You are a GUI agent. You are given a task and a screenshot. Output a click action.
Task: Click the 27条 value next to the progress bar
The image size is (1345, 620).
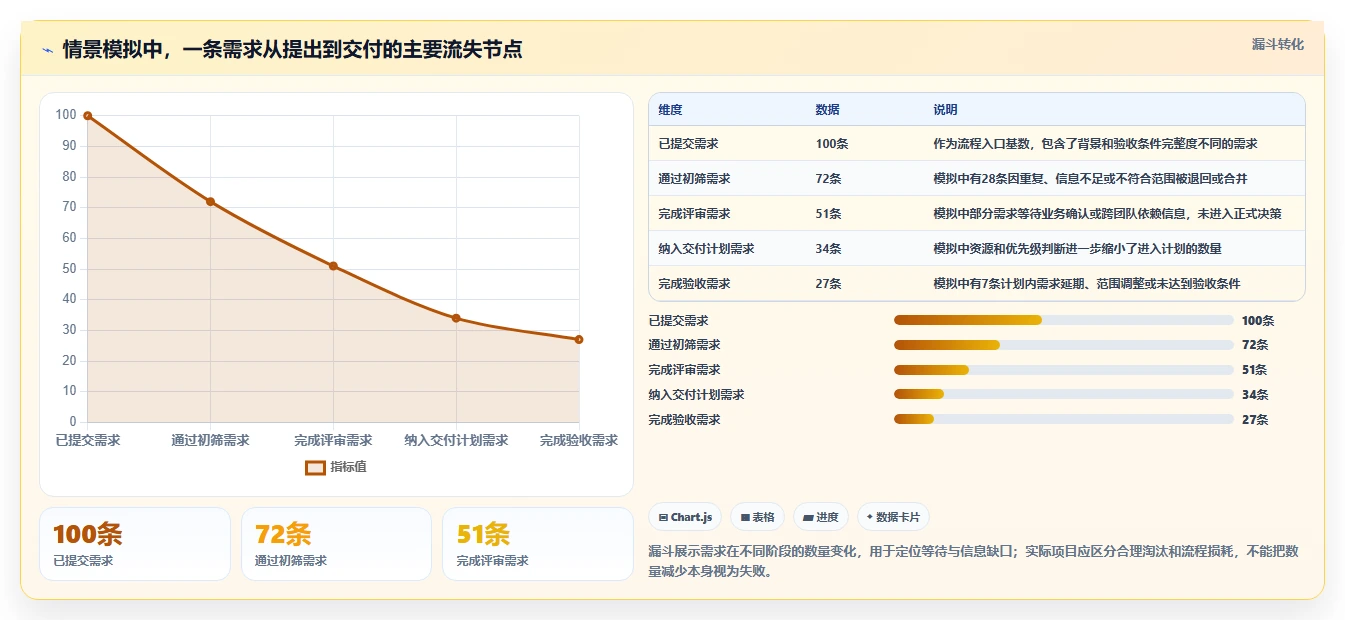(1255, 420)
